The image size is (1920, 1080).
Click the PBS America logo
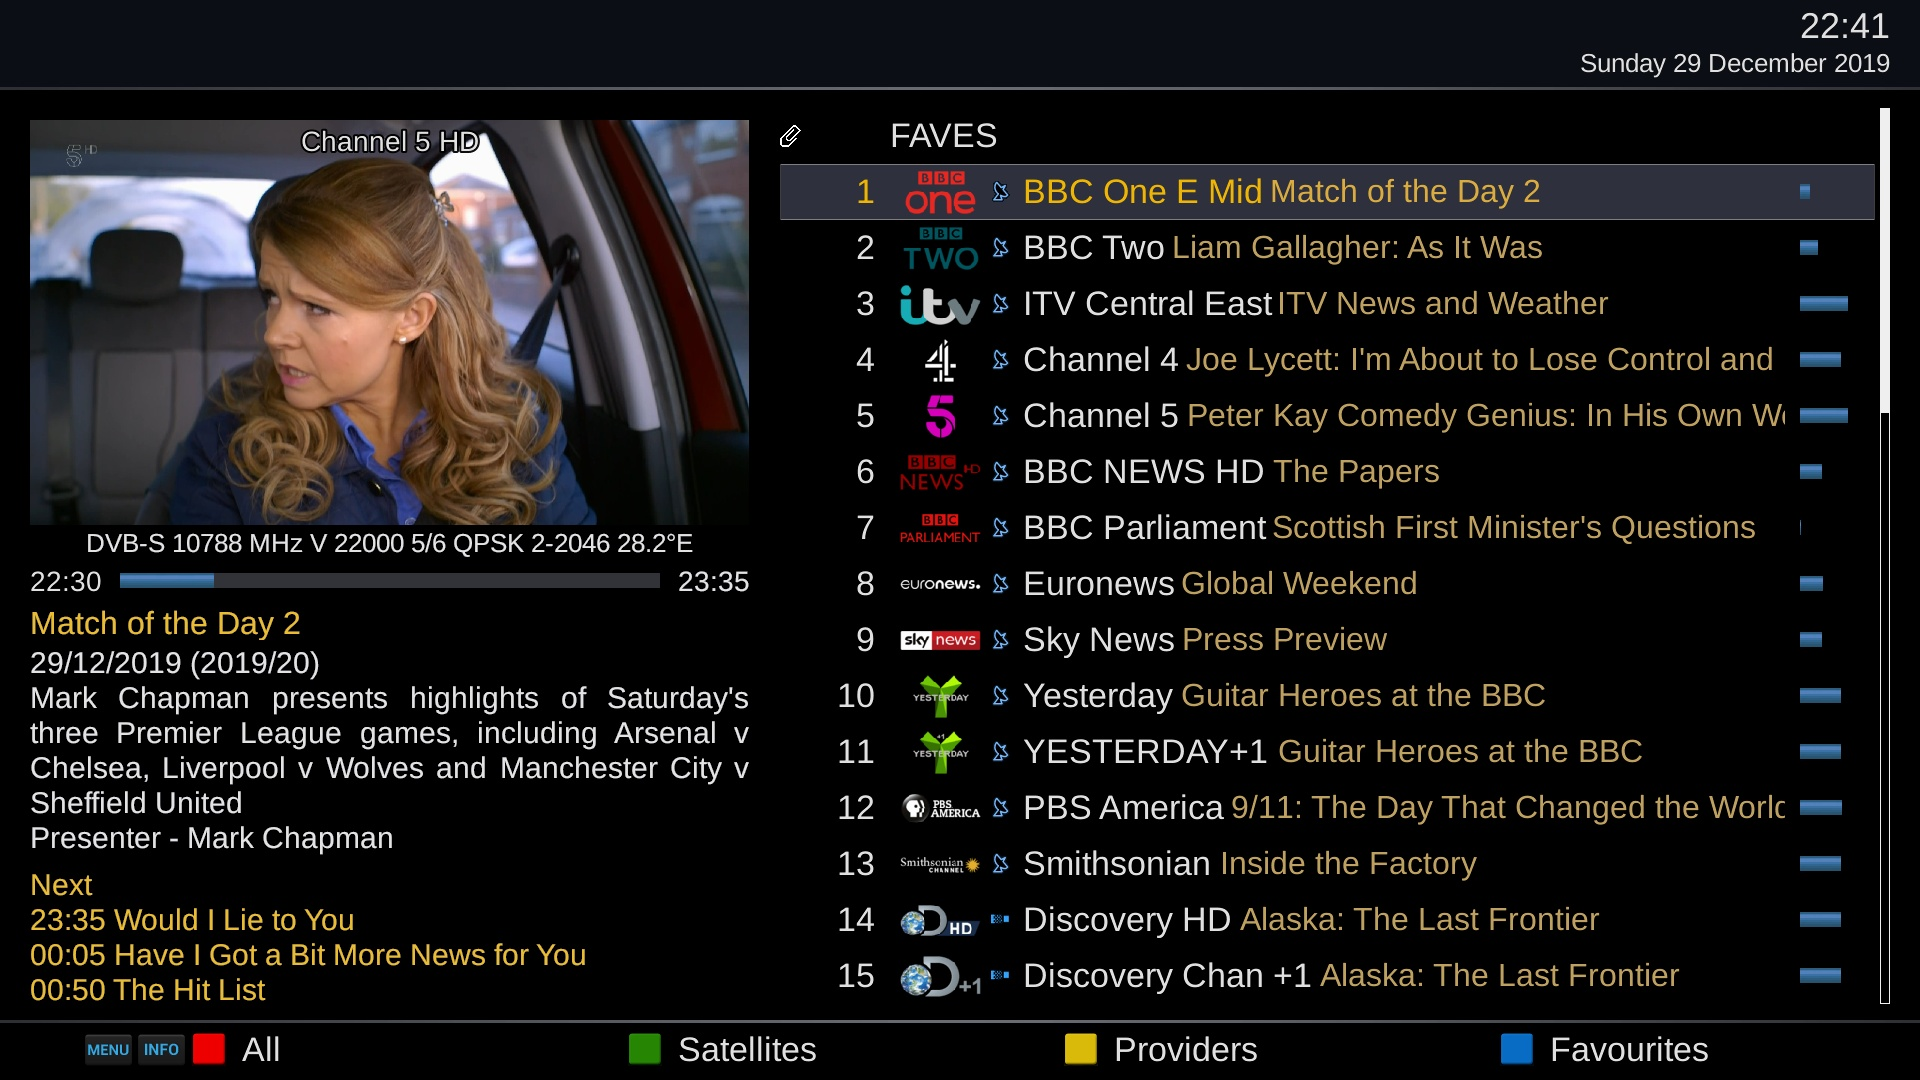pos(940,808)
